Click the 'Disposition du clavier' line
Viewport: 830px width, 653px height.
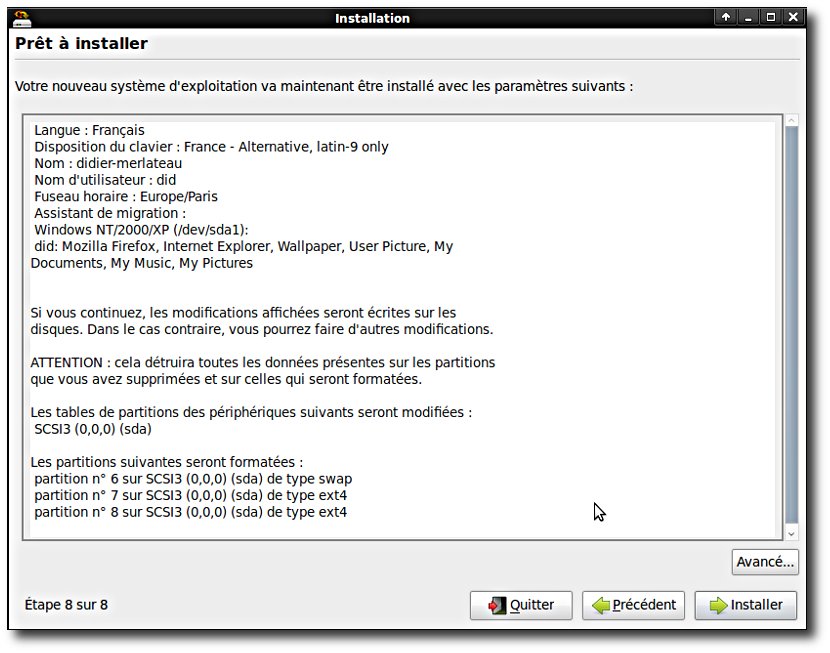point(211,147)
